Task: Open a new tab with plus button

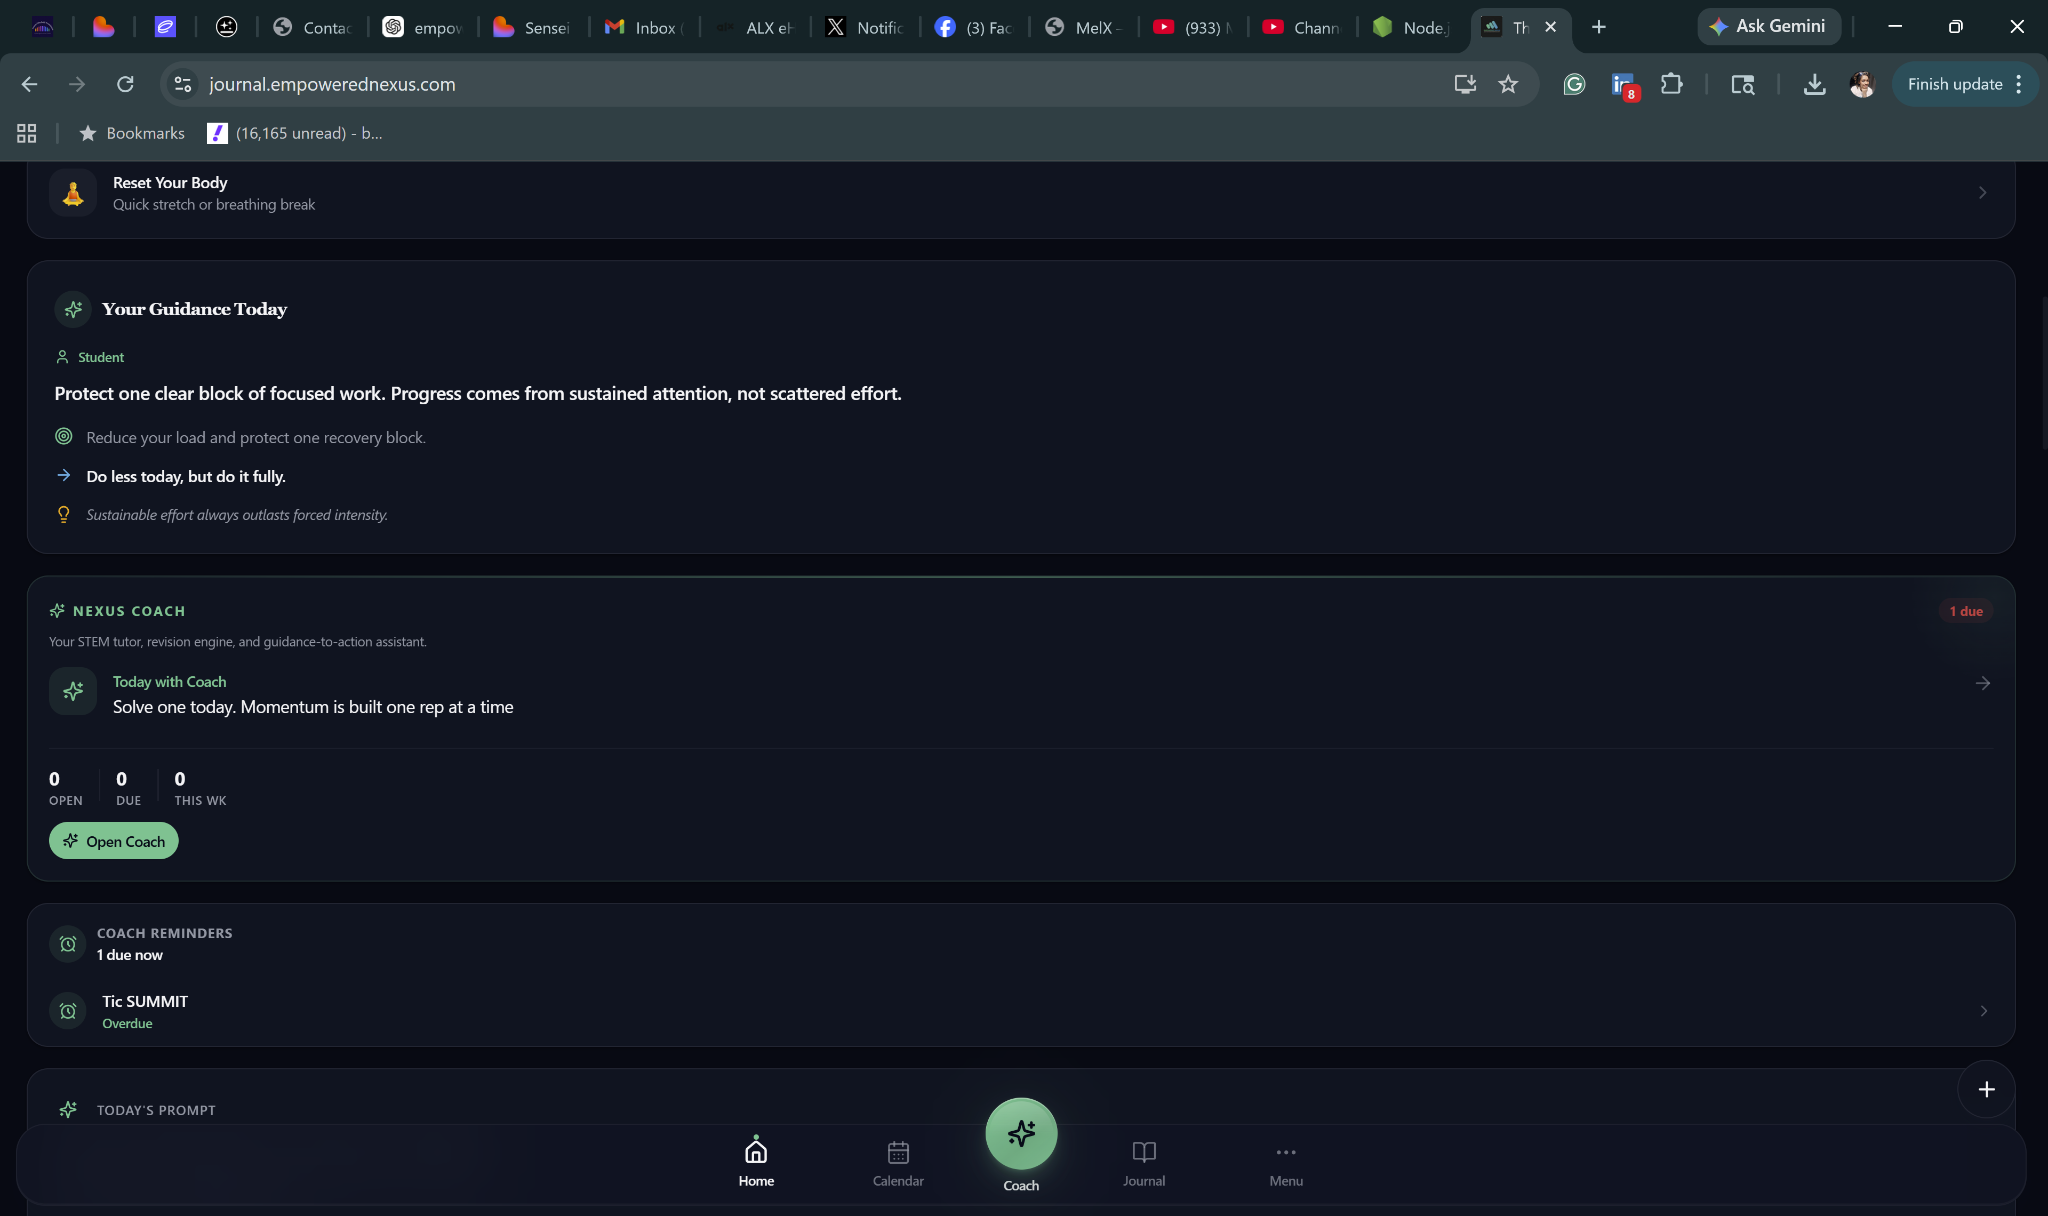Action: (1598, 27)
